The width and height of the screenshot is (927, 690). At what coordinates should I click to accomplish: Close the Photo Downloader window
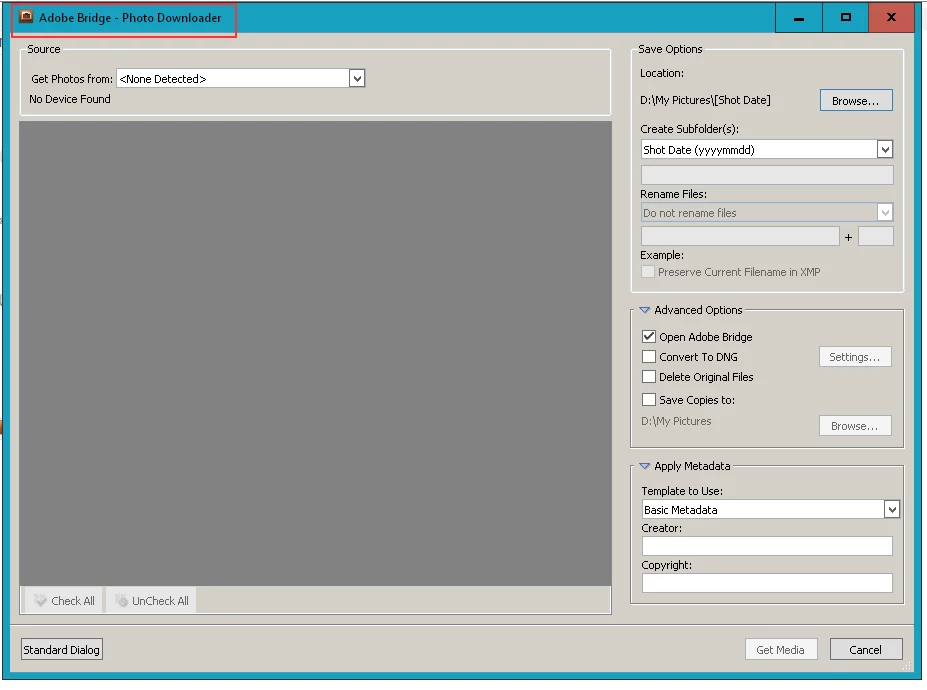click(x=891, y=18)
